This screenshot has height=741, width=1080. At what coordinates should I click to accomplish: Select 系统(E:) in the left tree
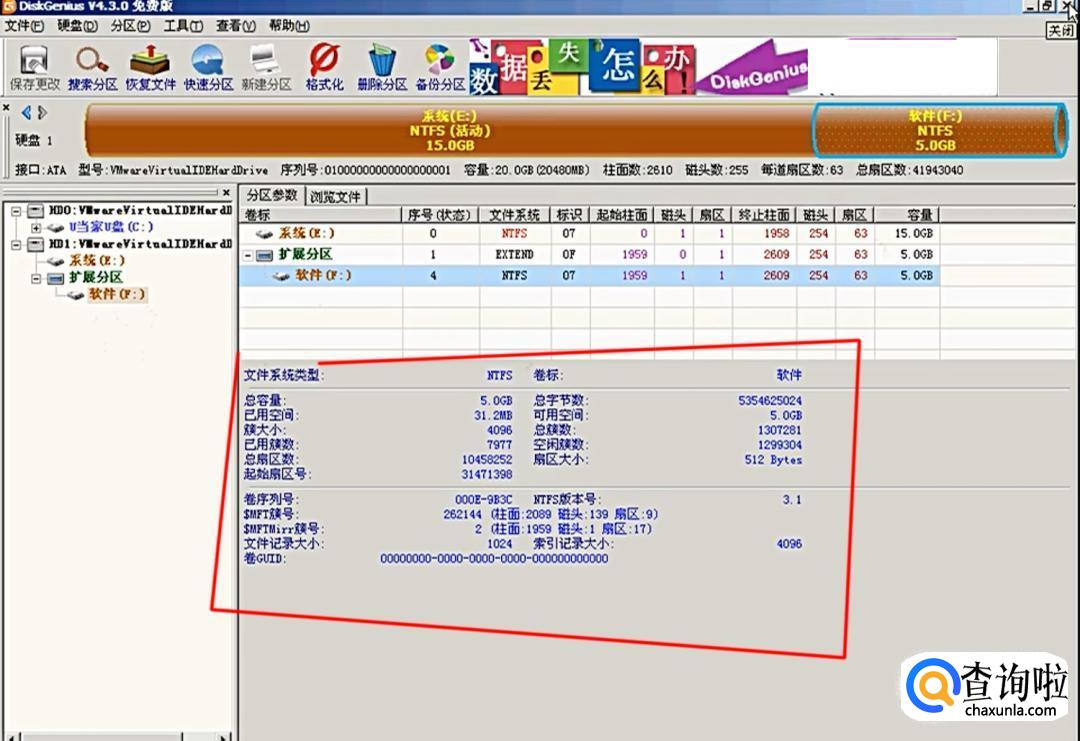(97, 260)
